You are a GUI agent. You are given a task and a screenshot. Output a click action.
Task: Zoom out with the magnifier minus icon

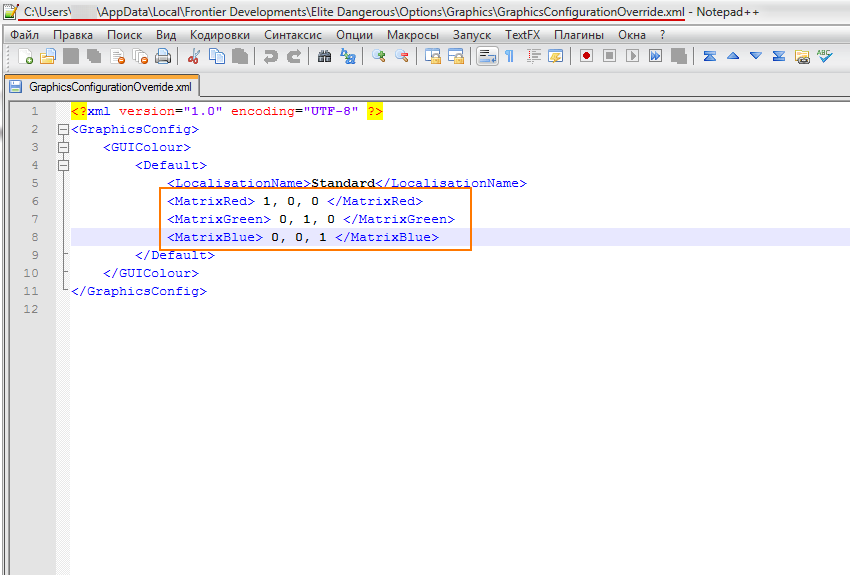(402, 56)
